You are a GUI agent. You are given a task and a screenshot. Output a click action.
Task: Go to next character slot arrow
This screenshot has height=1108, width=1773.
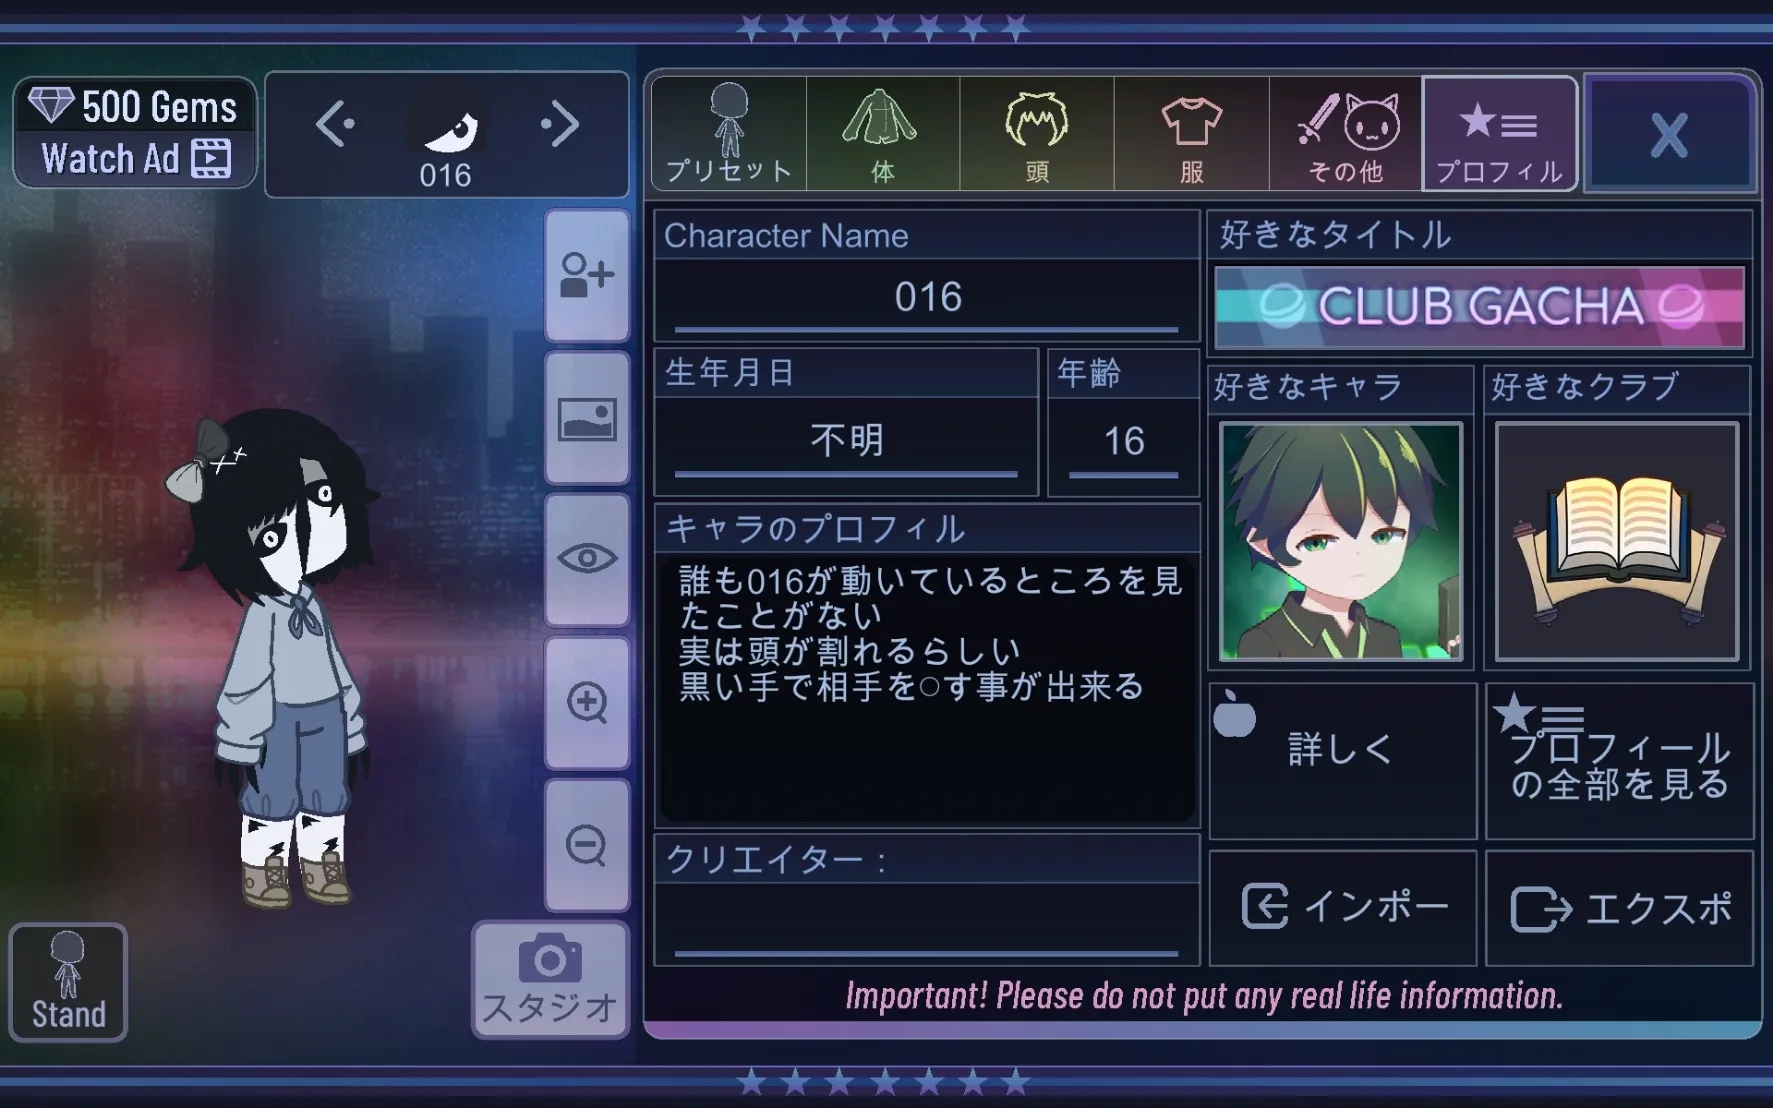pos(560,125)
